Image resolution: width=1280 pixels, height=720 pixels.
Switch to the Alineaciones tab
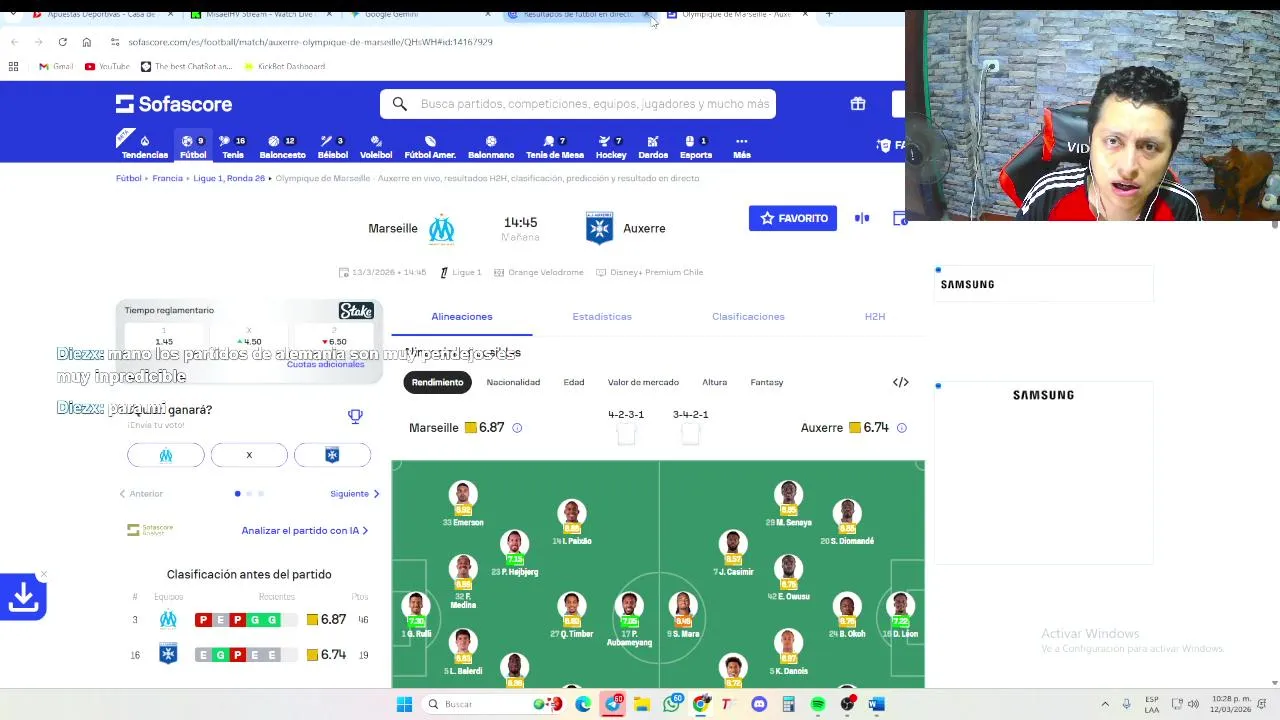pos(462,316)
